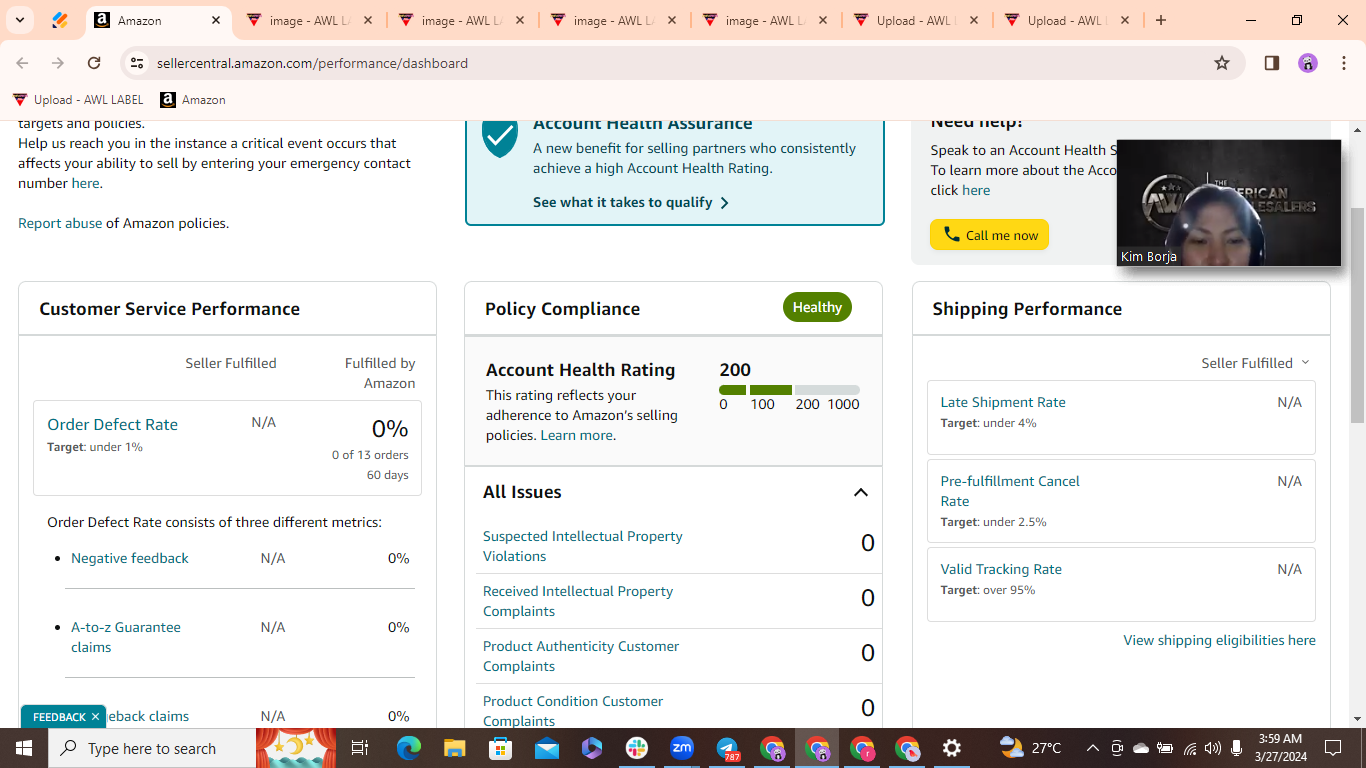Click the Kim Borja video thumbnail
This screenshot has height=768, width=1366.
1229,203
